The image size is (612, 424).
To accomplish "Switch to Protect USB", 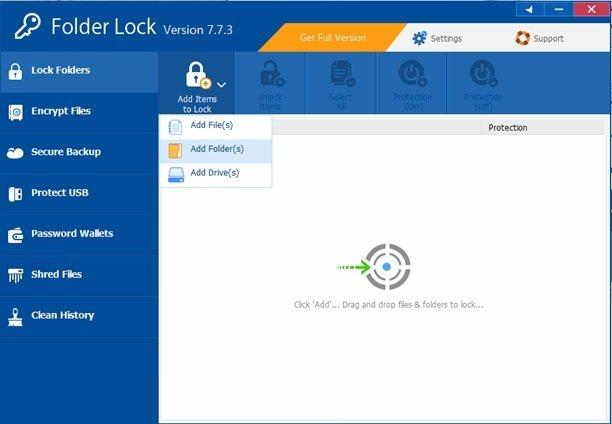I will coord(79,194).
